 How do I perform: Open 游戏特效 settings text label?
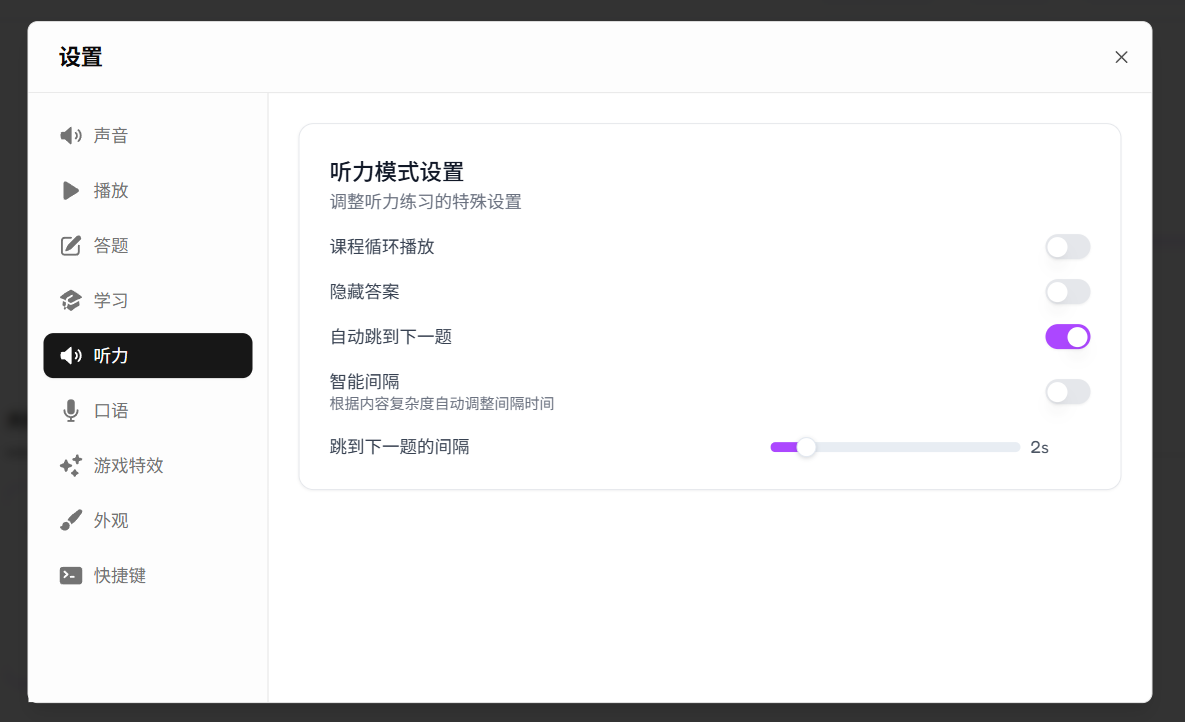128,466
